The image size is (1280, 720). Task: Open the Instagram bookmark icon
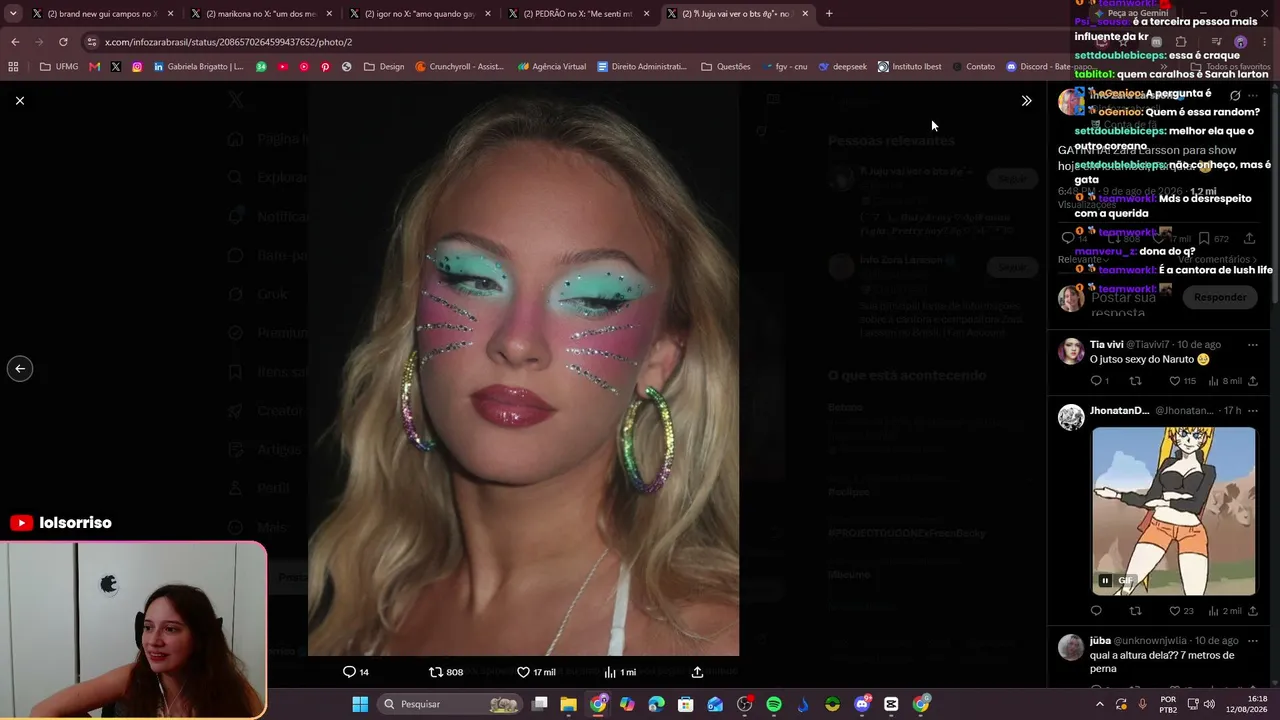[x=137, y=67]
